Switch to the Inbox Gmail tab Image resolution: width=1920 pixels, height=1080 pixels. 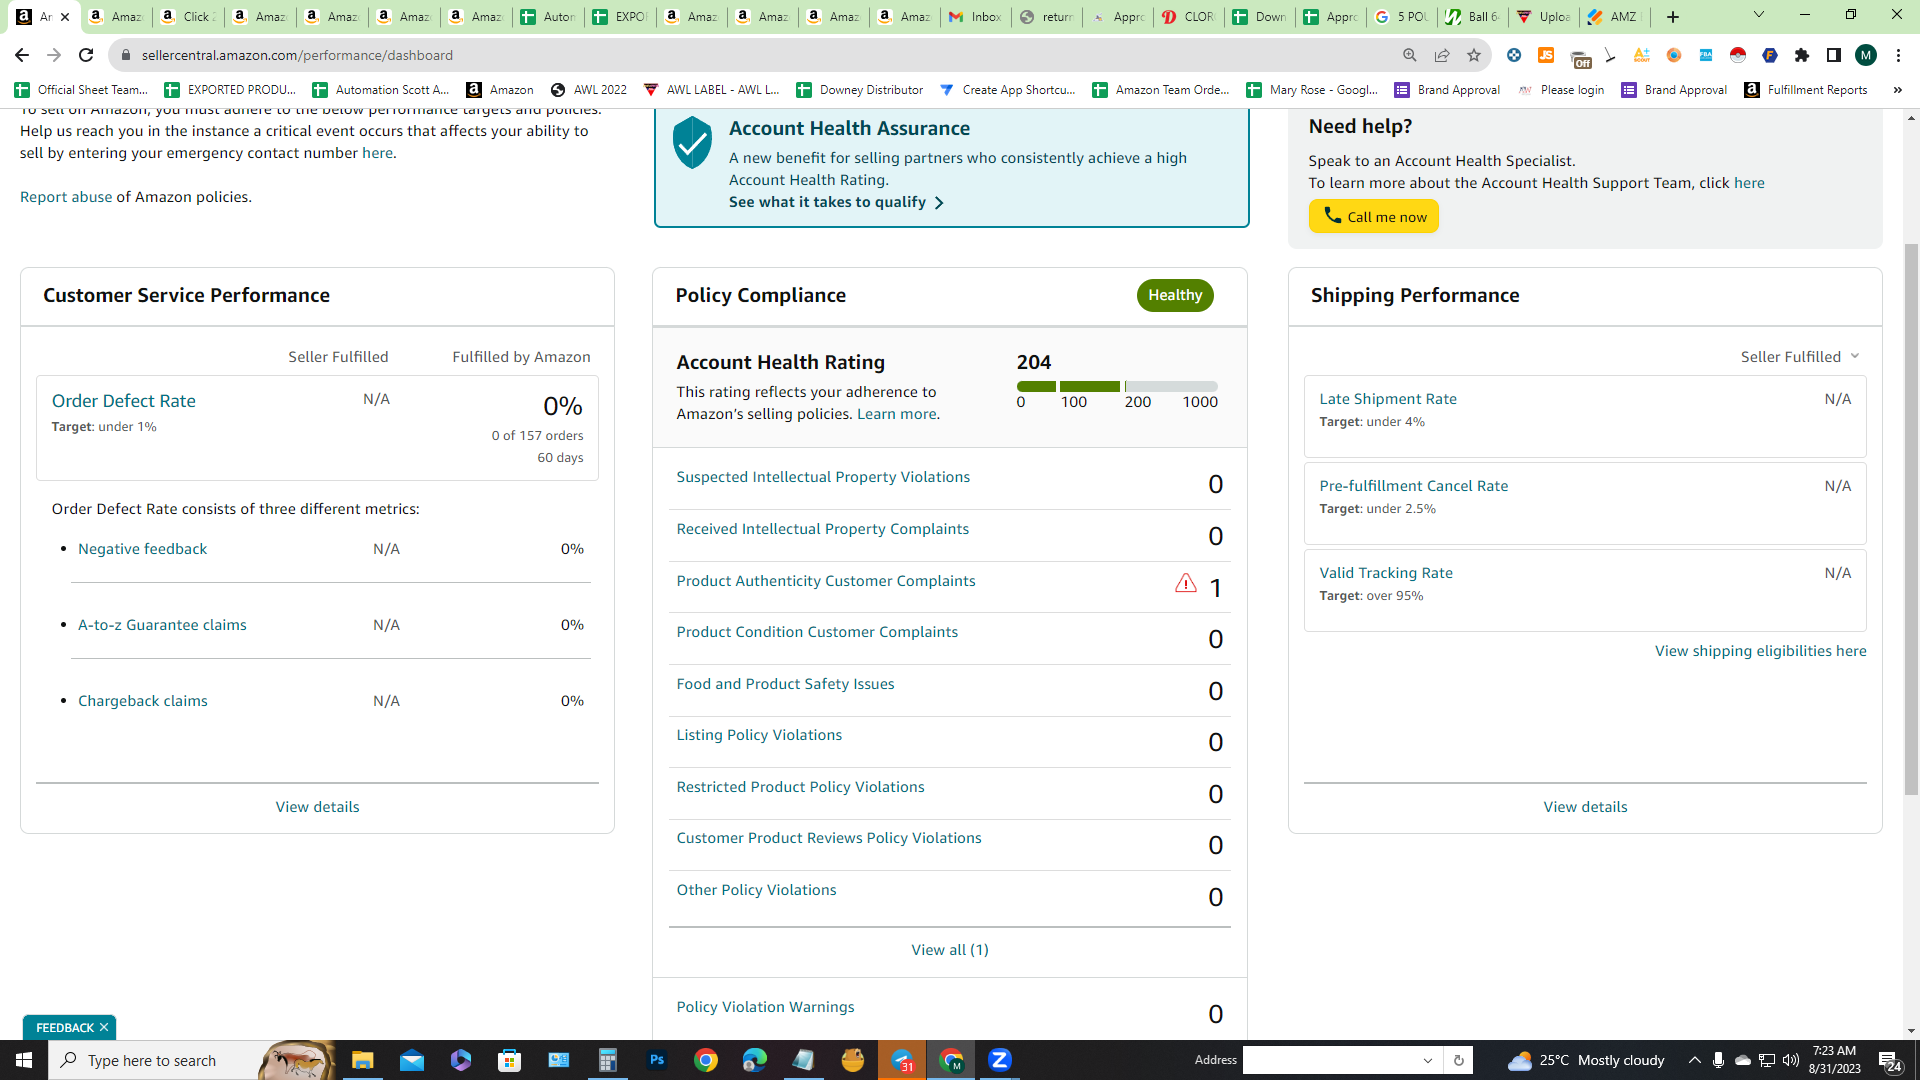tap(976, 17)
